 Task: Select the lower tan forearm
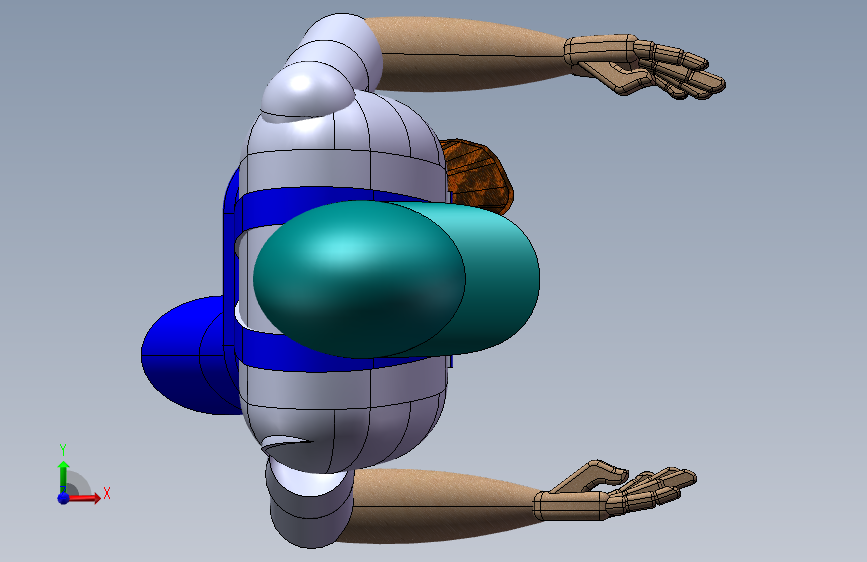pos(442,506)
